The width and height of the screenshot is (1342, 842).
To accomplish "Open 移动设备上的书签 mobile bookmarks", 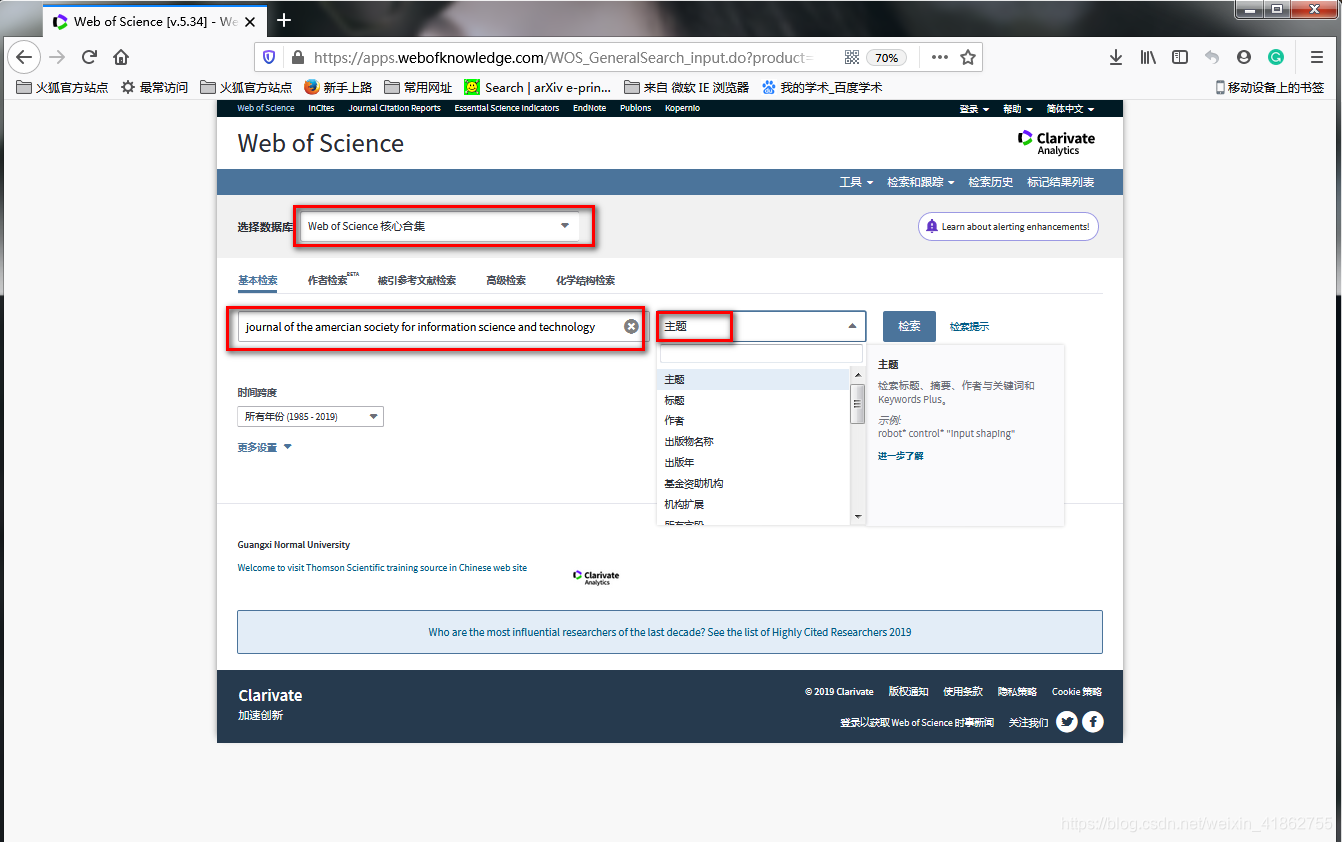I will pyautogui.click(x=1270, y=87).
